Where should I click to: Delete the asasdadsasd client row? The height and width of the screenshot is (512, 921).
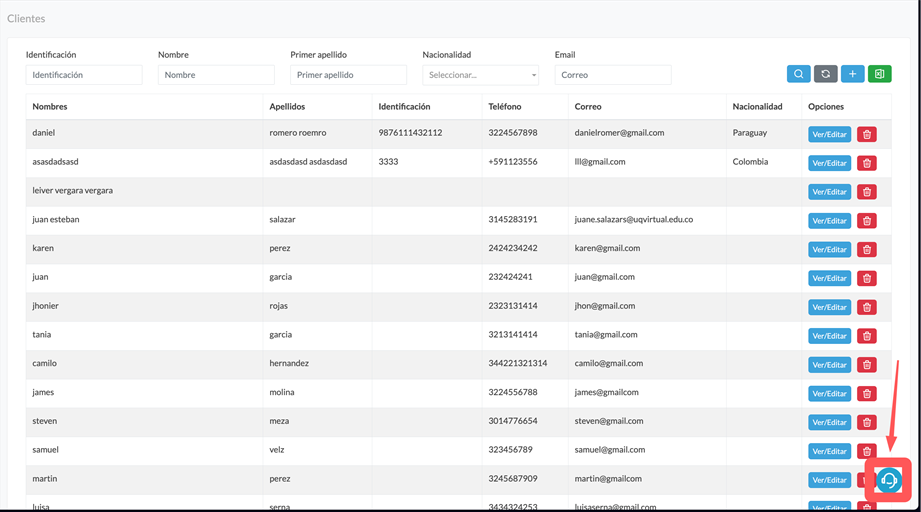[x=866, y=163]
